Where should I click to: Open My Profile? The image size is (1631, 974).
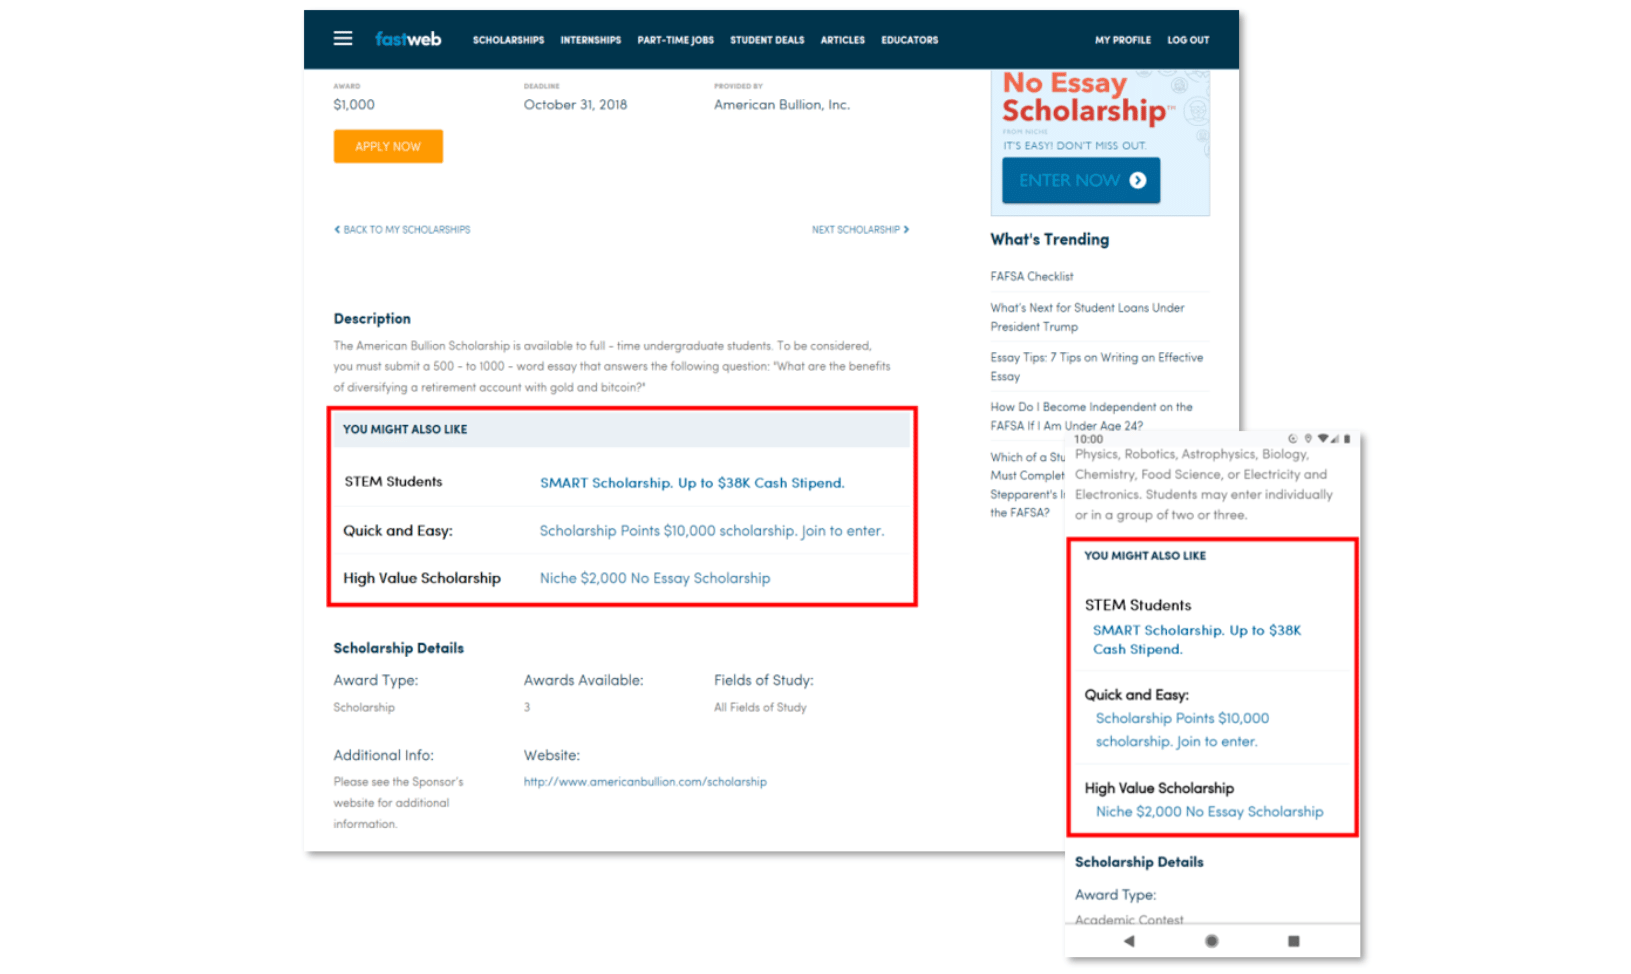pyautogui.click(x=1122, y=40)
